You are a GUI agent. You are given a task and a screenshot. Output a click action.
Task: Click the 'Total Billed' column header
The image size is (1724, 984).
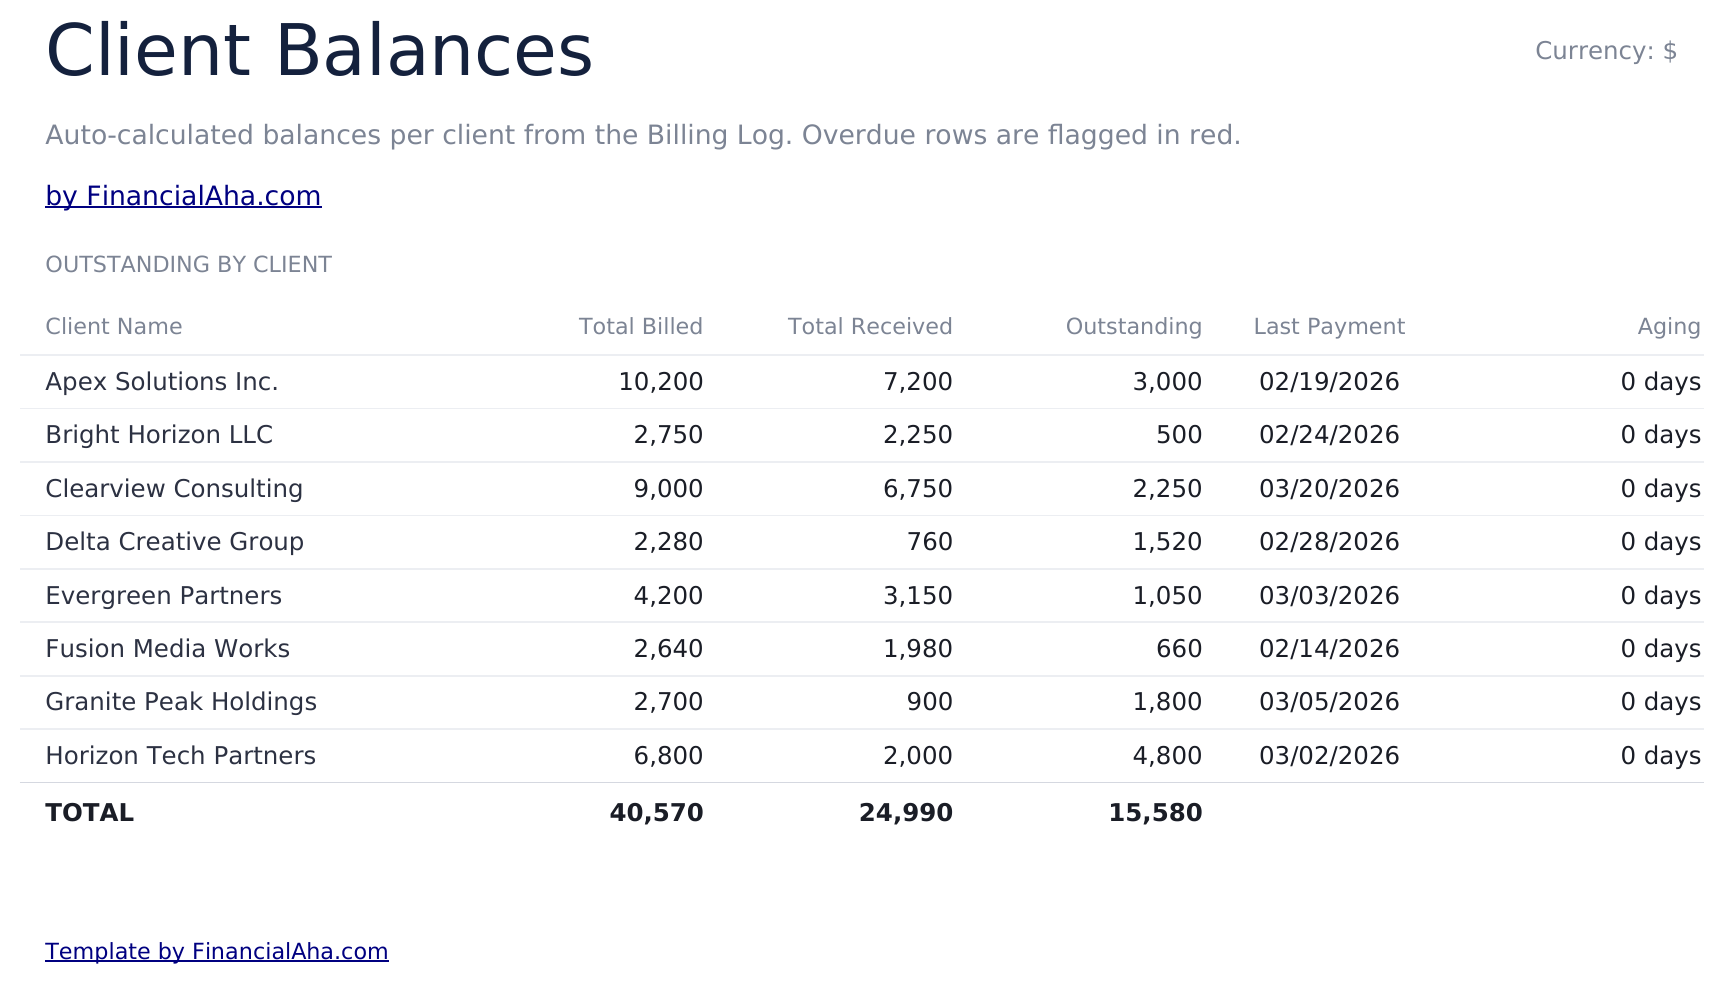[641, 327]
